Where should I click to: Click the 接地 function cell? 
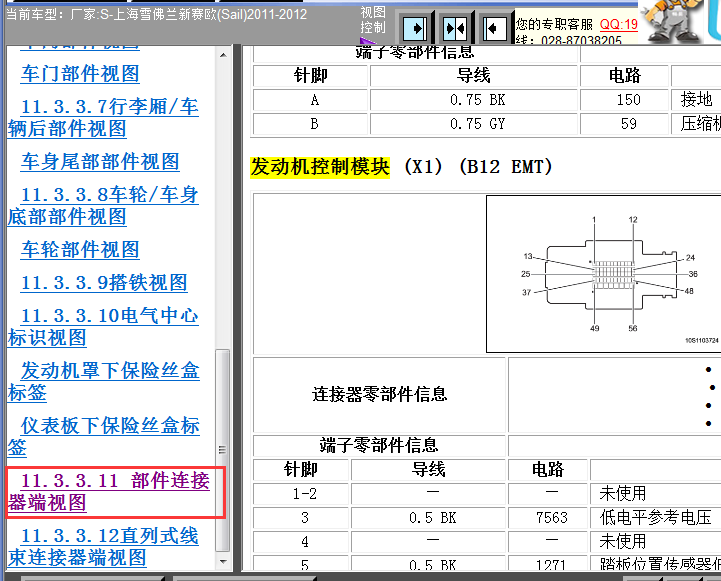(696, 100)
